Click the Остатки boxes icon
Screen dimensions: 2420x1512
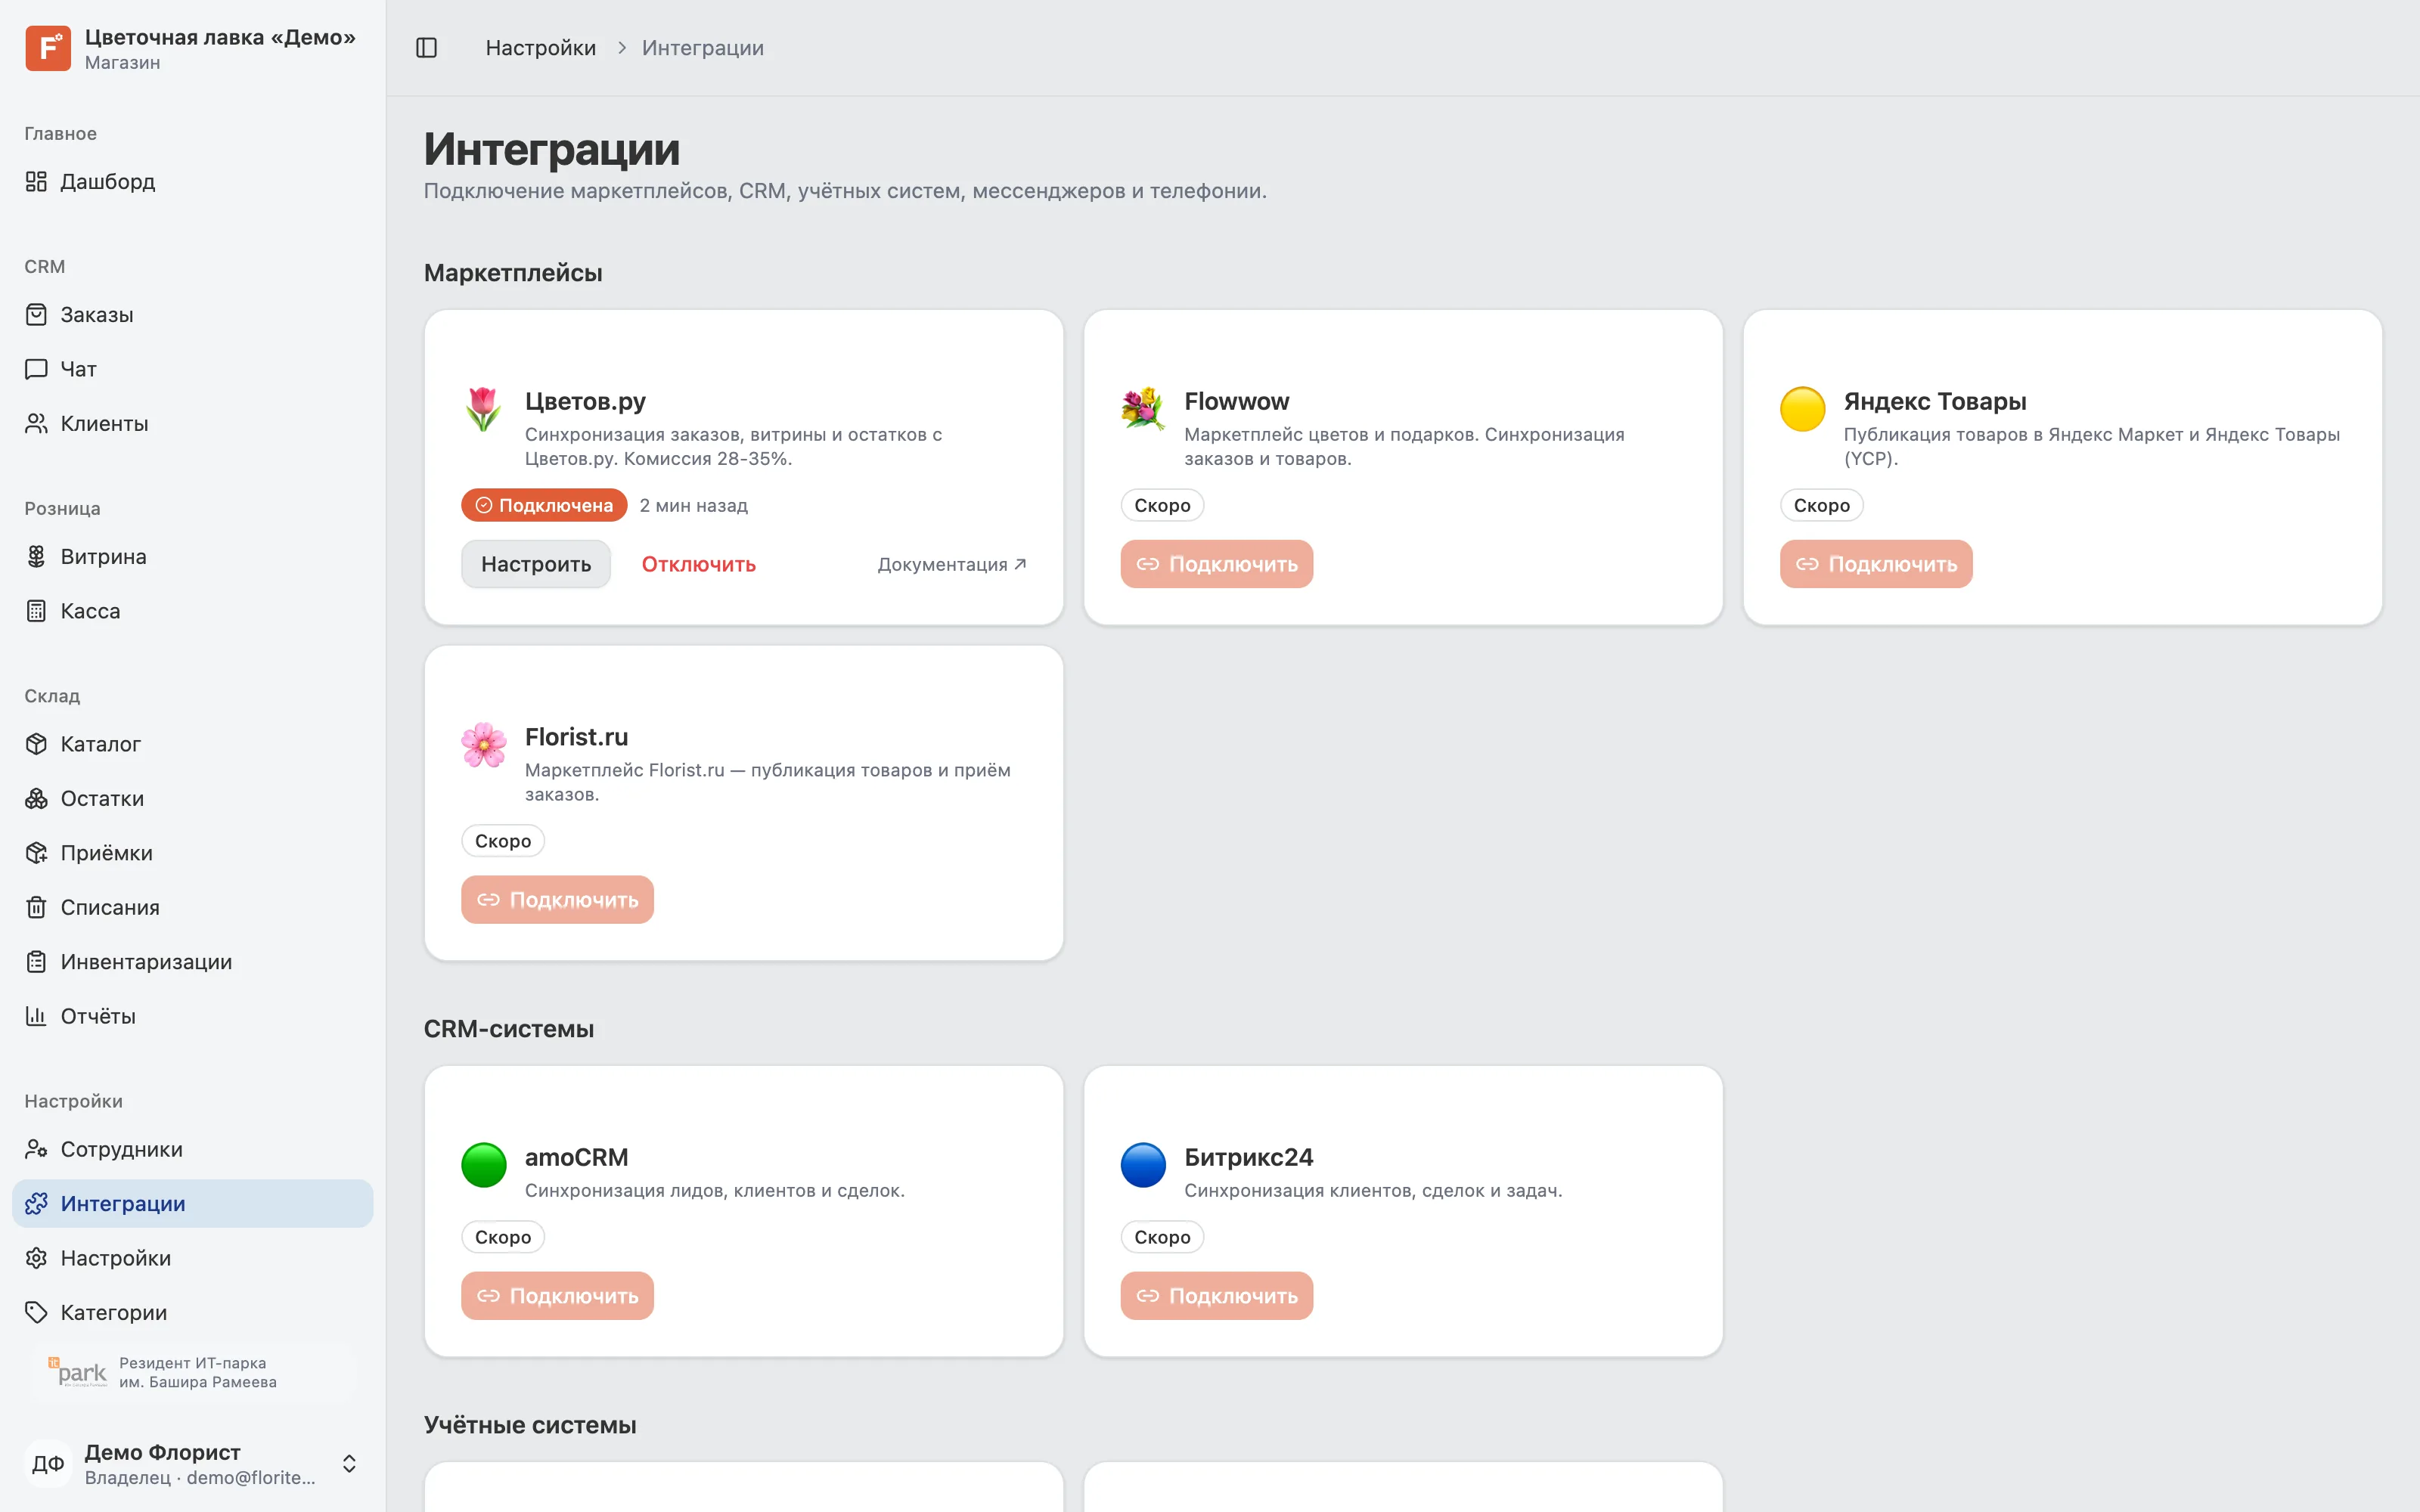(x=36, y=799)
